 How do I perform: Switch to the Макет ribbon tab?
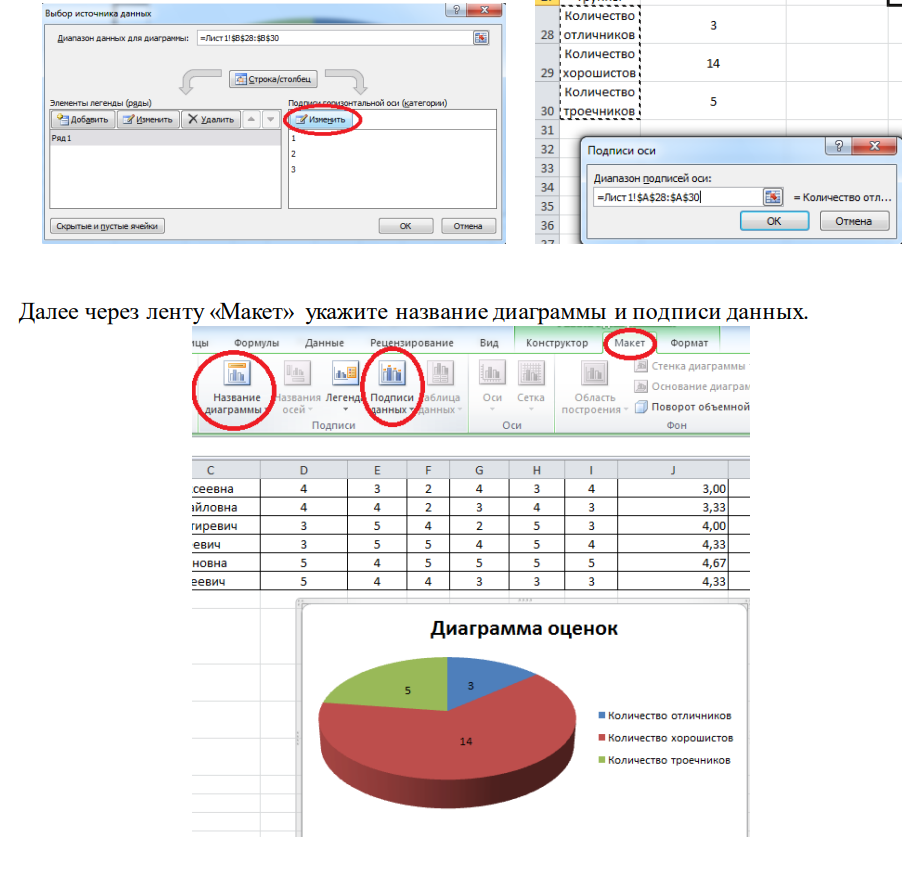pyautogui.click(x=630, y=343)
